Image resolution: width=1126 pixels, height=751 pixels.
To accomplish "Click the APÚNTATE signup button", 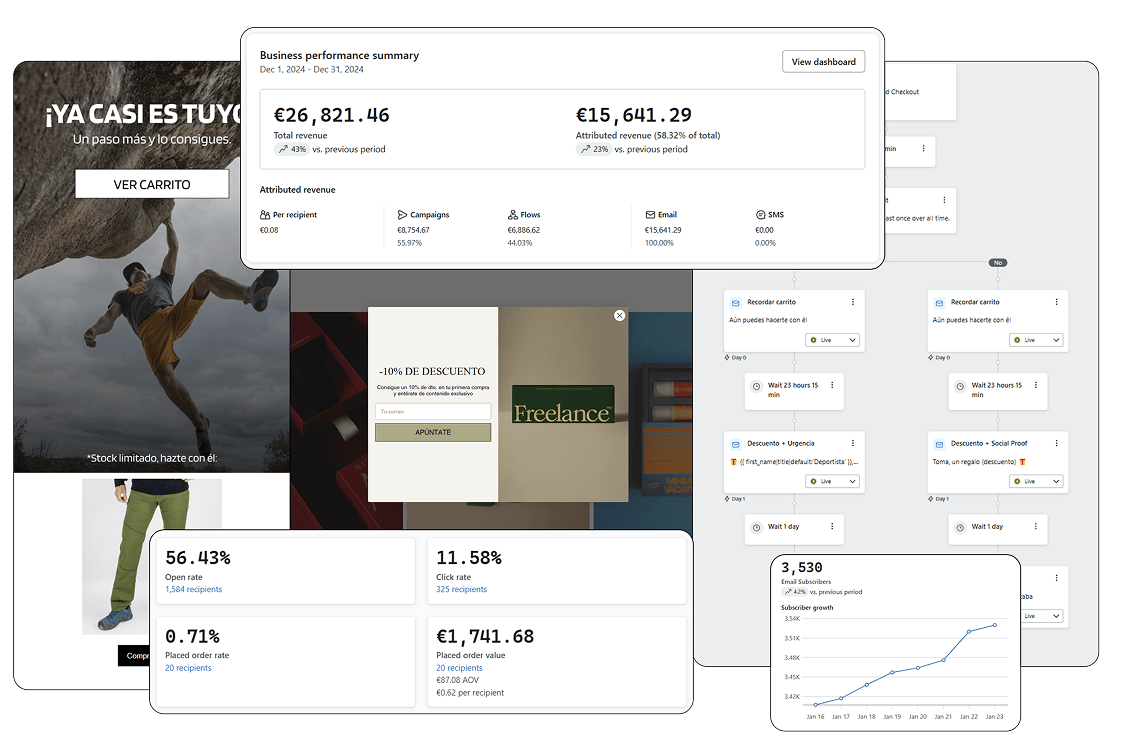I will click(x=433, y=432).
